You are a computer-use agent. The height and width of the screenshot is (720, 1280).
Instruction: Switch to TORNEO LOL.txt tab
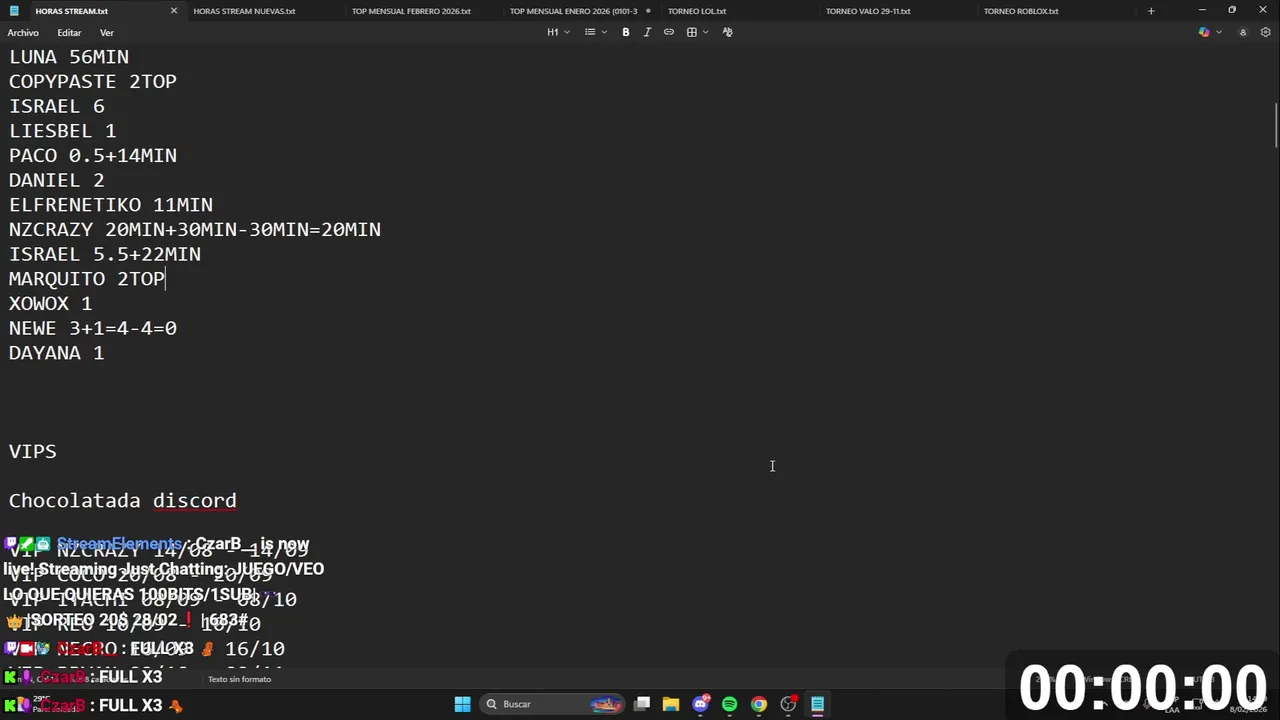pyautogui.click(x=697, y=11)
